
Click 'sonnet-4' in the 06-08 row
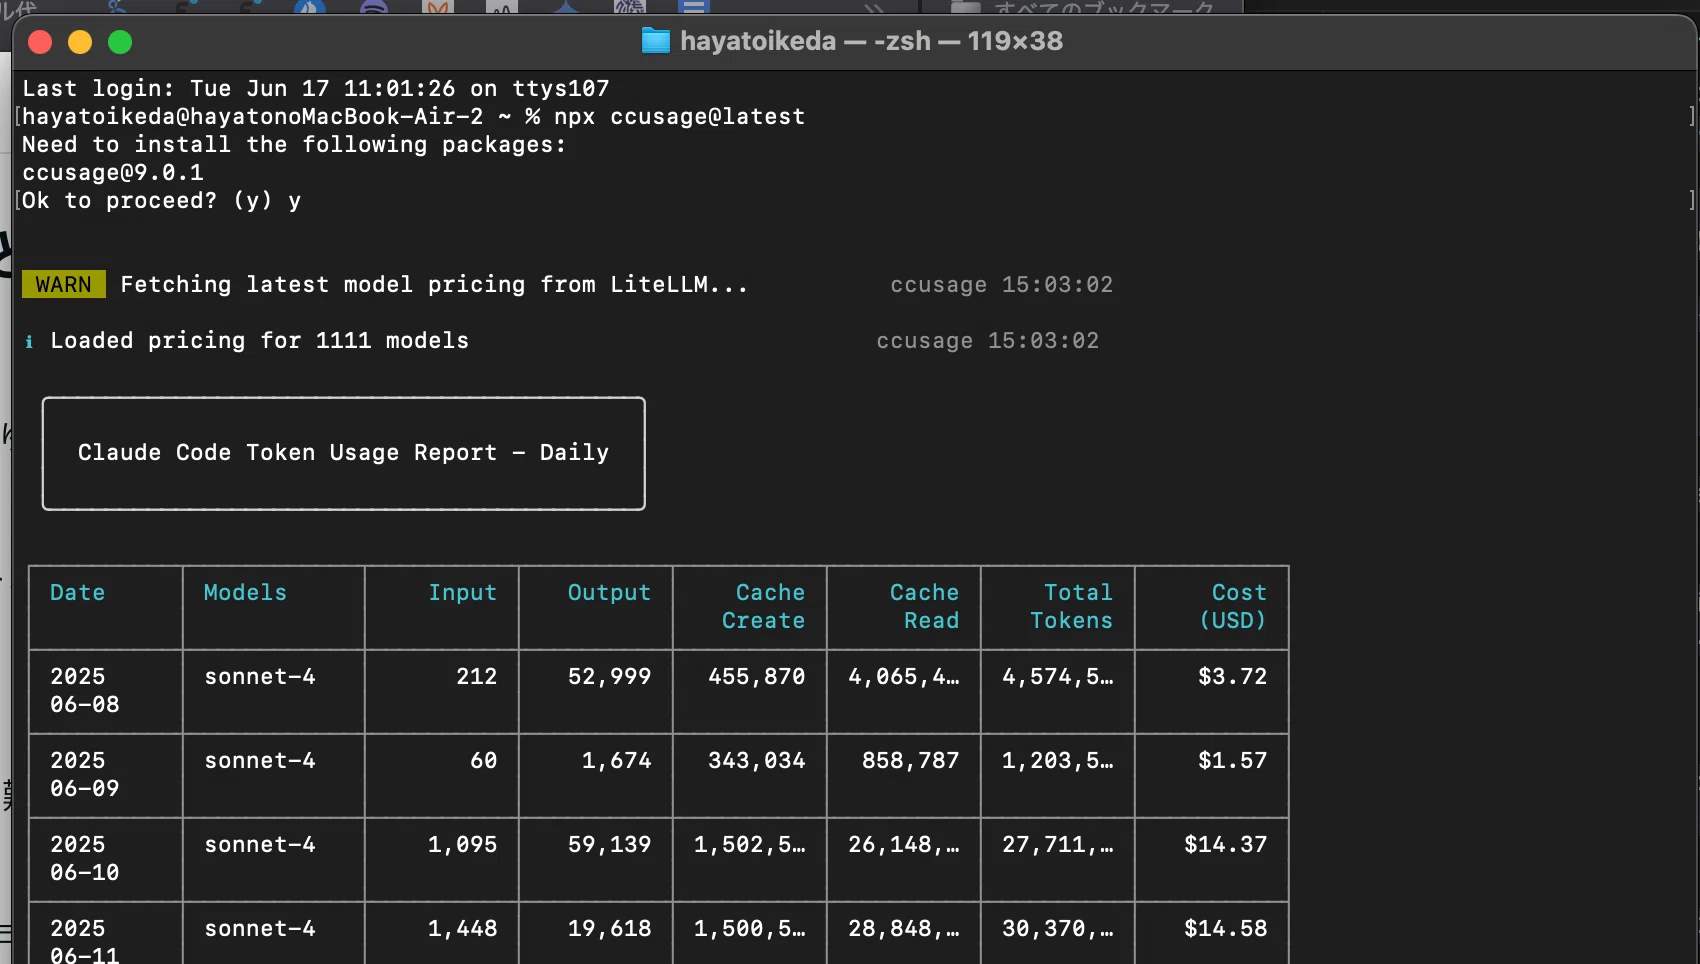(x=260, y=677)
